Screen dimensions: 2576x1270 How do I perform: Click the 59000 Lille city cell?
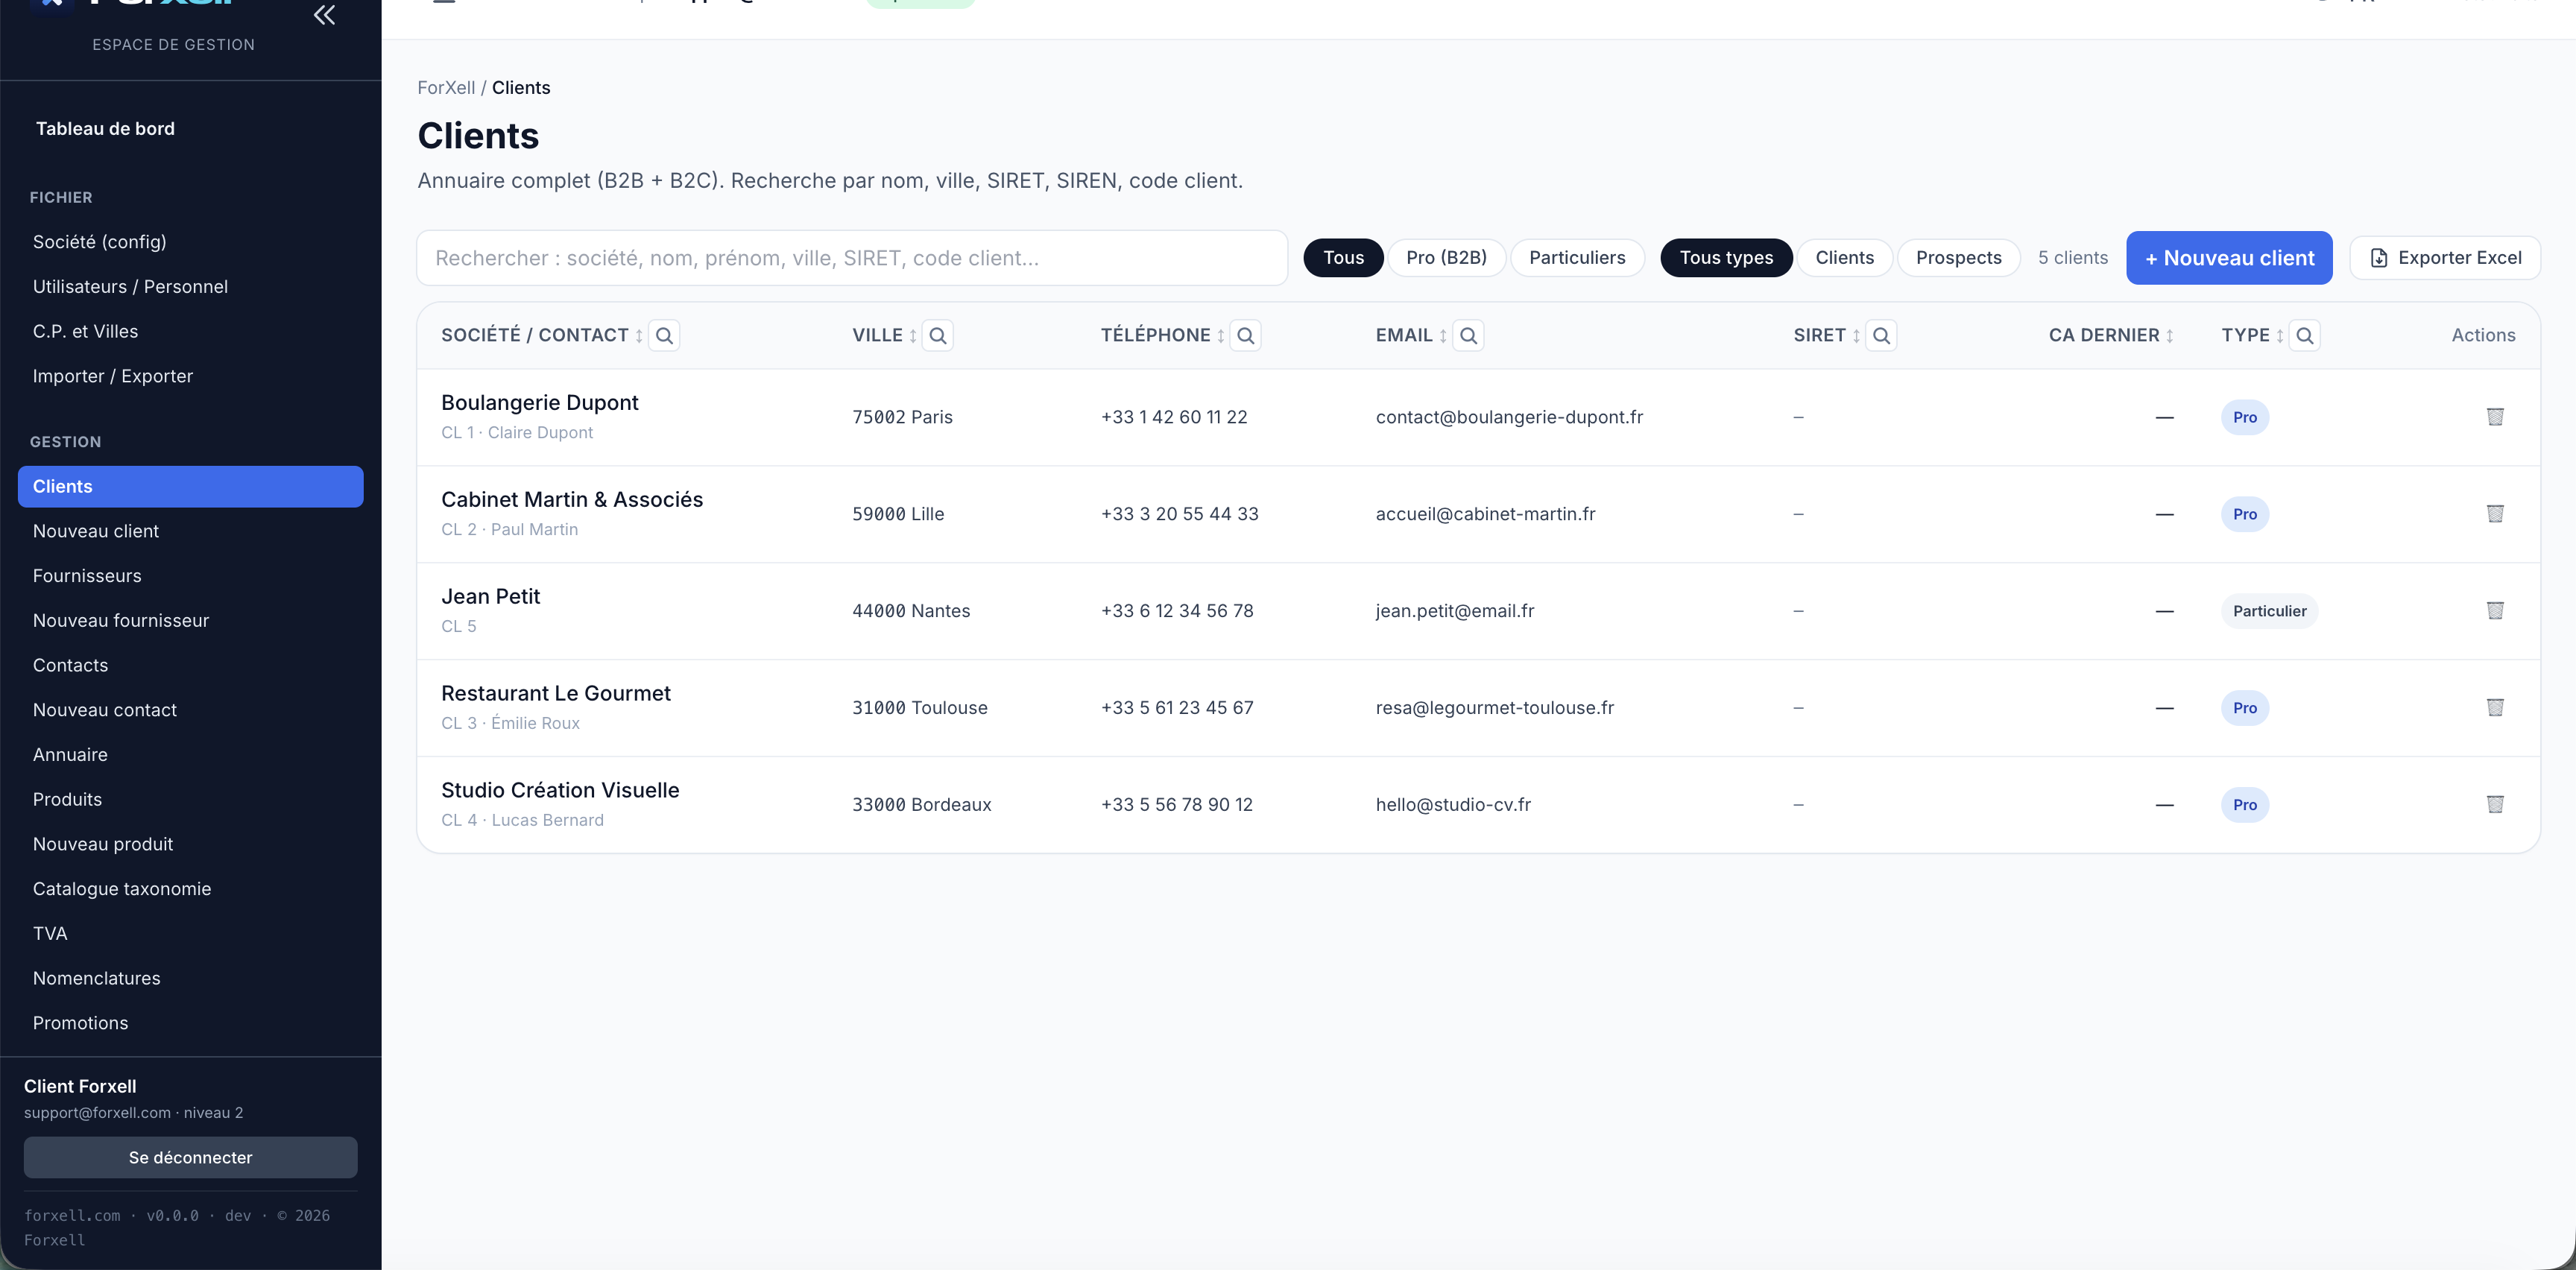(897, 514)
